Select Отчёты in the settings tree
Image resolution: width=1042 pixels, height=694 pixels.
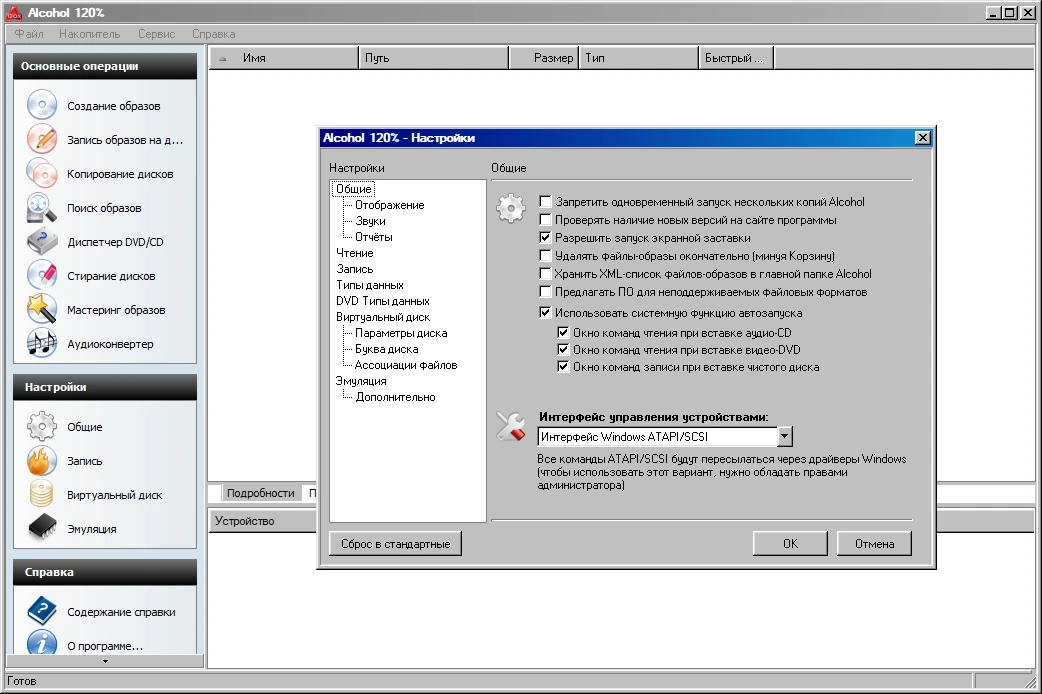tap(373, 237)
